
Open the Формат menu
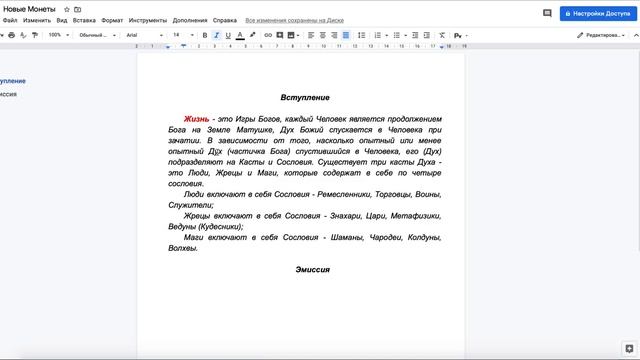[x=112, y=20]
